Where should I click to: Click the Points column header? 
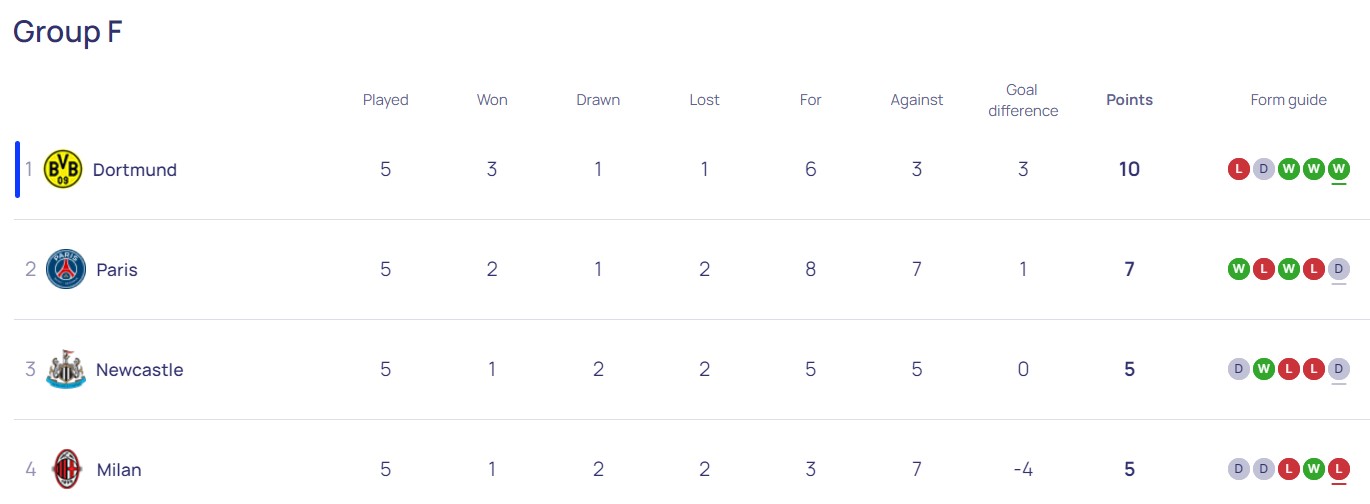tap(1129, 100)
